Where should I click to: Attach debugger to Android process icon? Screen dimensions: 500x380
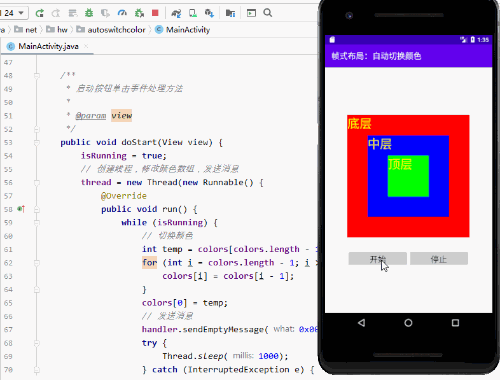tap(139, 13)
